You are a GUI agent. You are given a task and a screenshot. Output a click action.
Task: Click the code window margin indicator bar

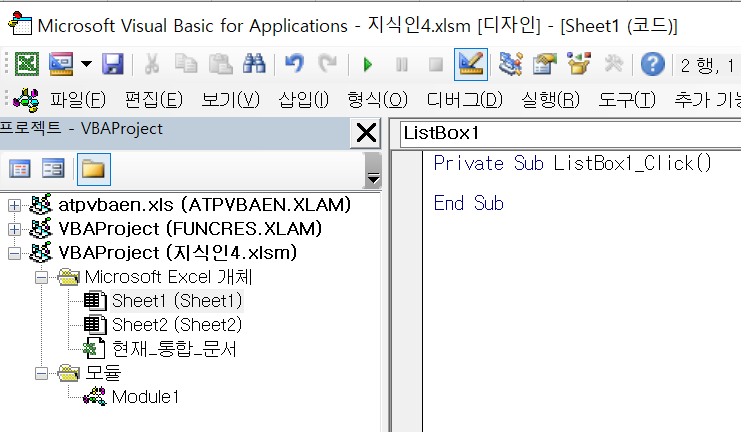point(407,291)
